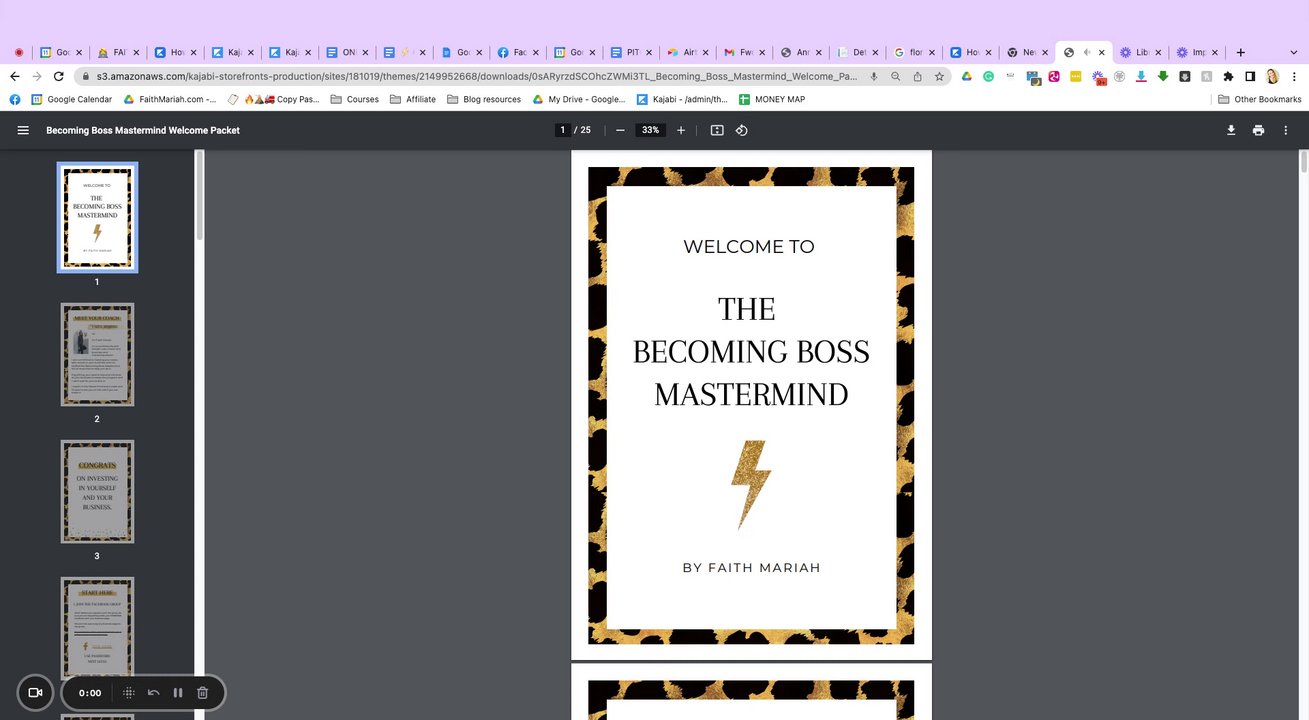
Task: Click the Becoming Boss Mastermind Welcome Packet title
Action: click(143, 130)
